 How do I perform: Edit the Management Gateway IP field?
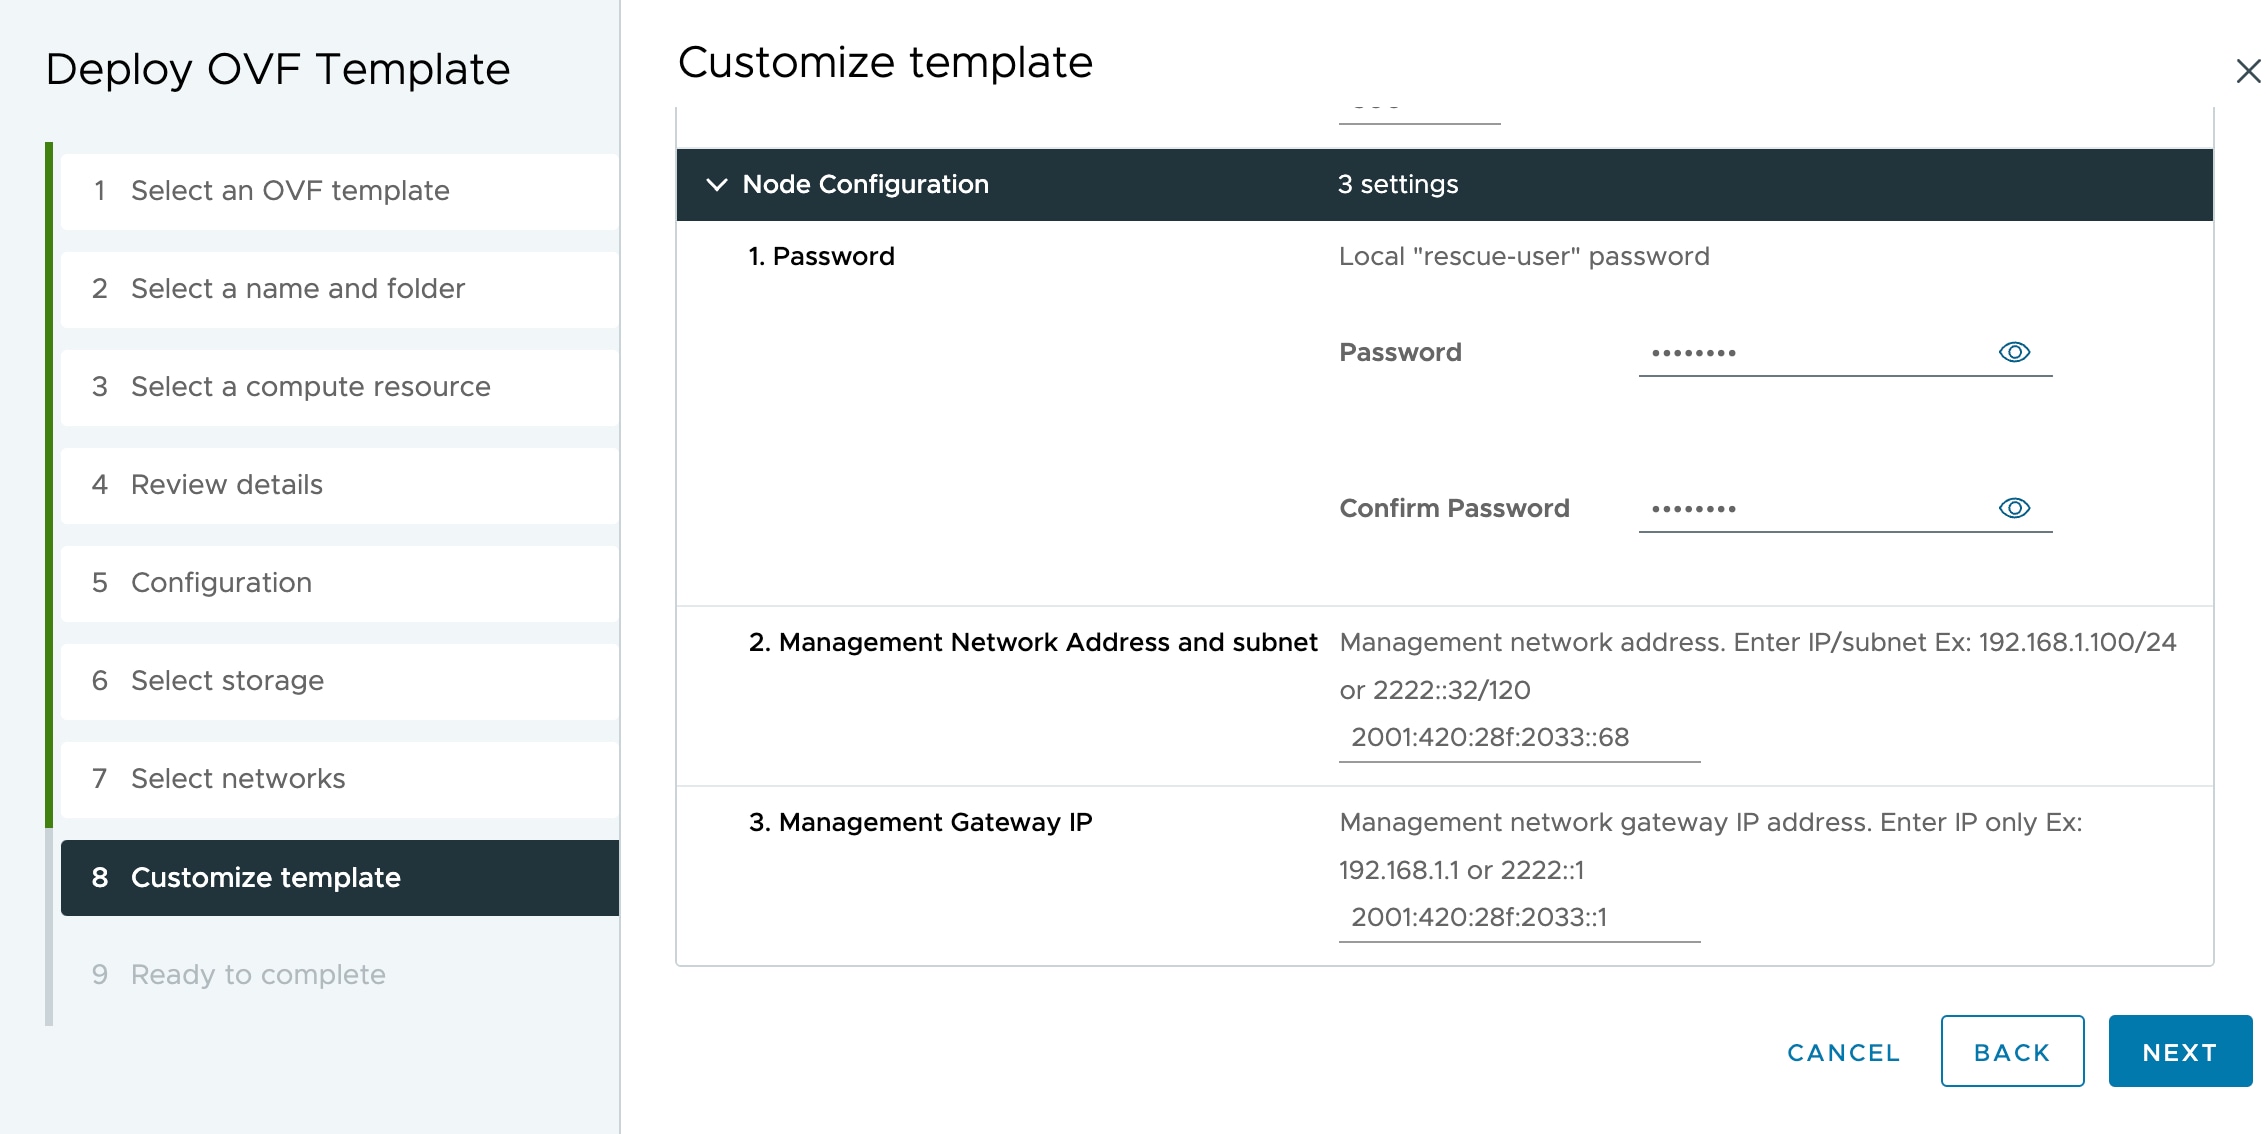coord(1519,918)
